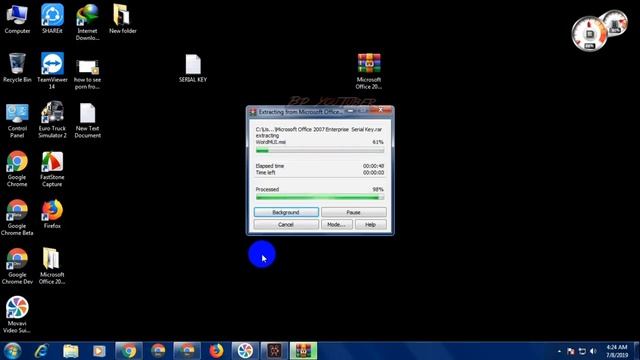
Task: Show hidden system tray icons arrow
Action: tap(559, 351)
